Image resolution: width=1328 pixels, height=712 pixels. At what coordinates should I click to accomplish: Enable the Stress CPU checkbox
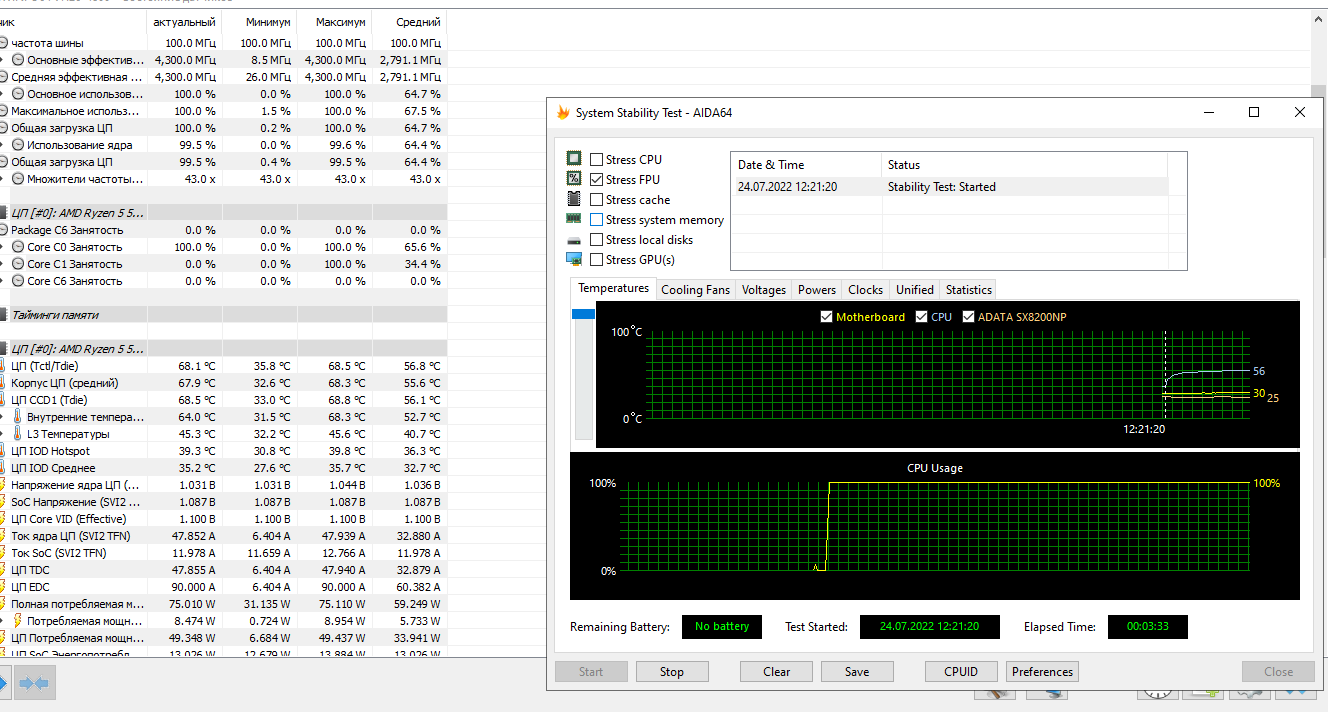(596, 159)
